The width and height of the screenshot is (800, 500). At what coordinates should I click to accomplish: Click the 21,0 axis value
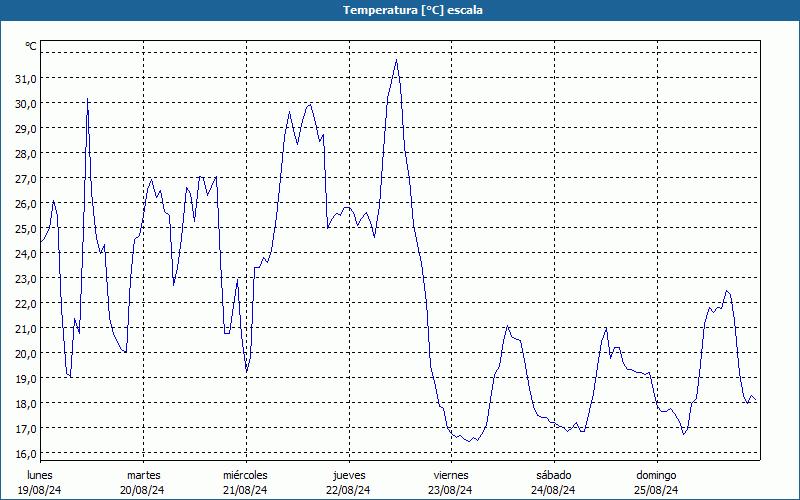pos(26,329)
